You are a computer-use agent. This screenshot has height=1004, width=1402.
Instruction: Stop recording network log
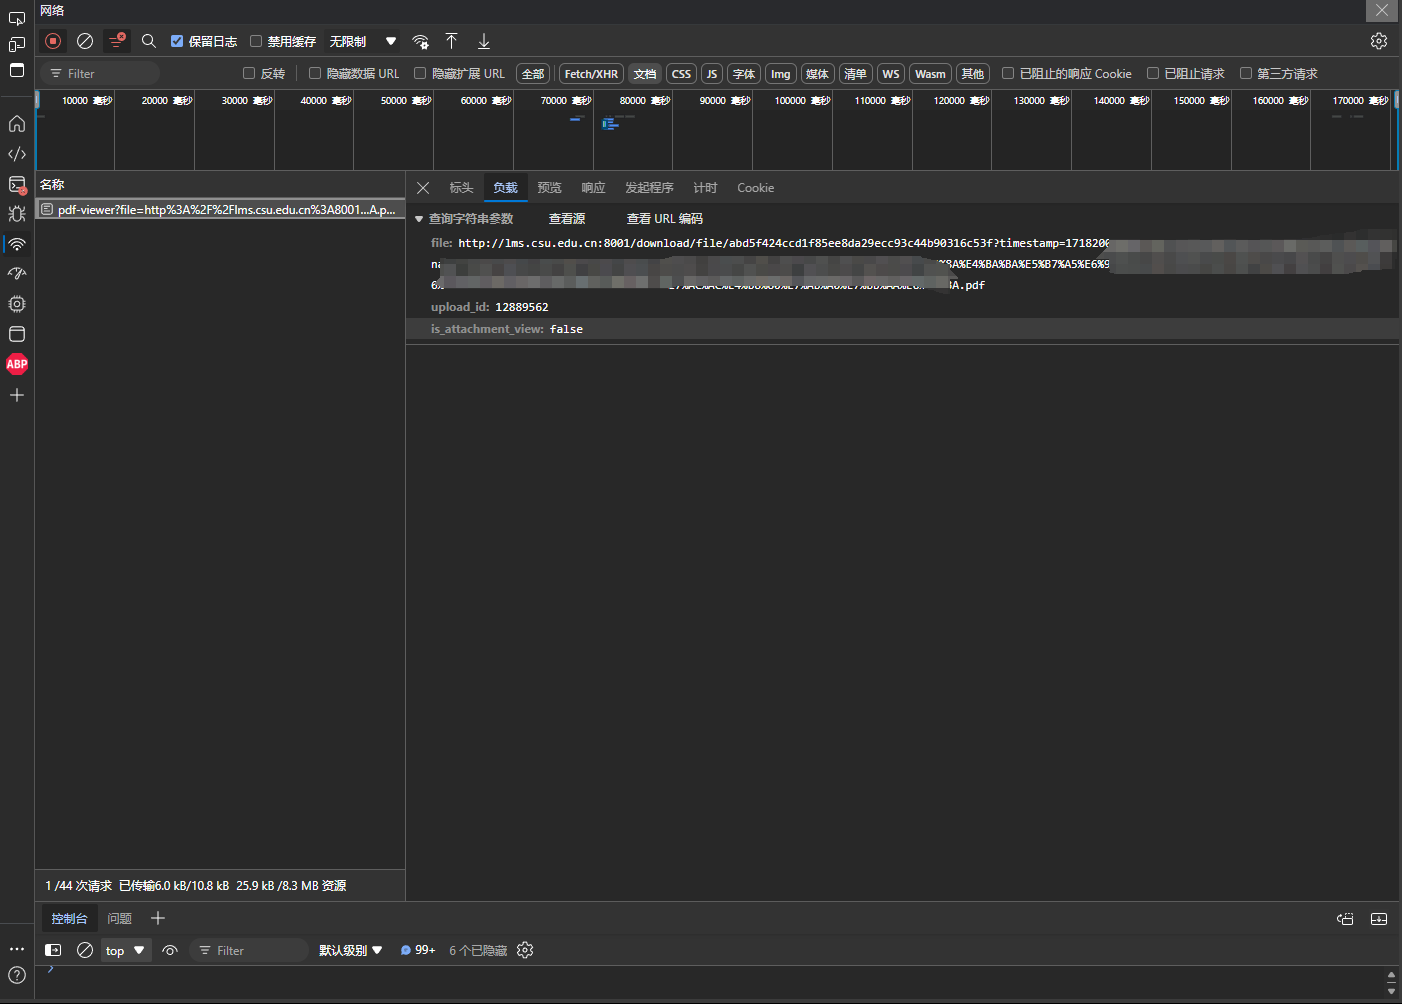click(54, 41)
